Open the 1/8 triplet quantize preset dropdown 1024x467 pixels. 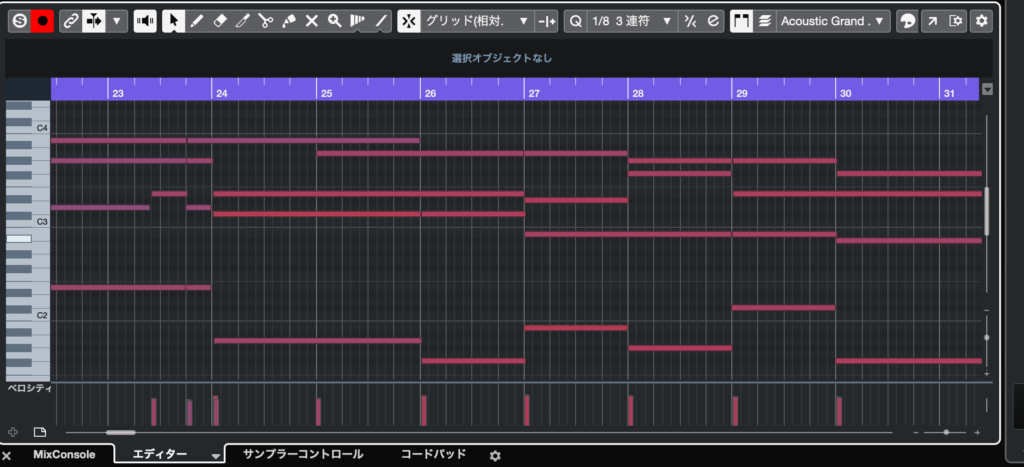tap(631, 21)
